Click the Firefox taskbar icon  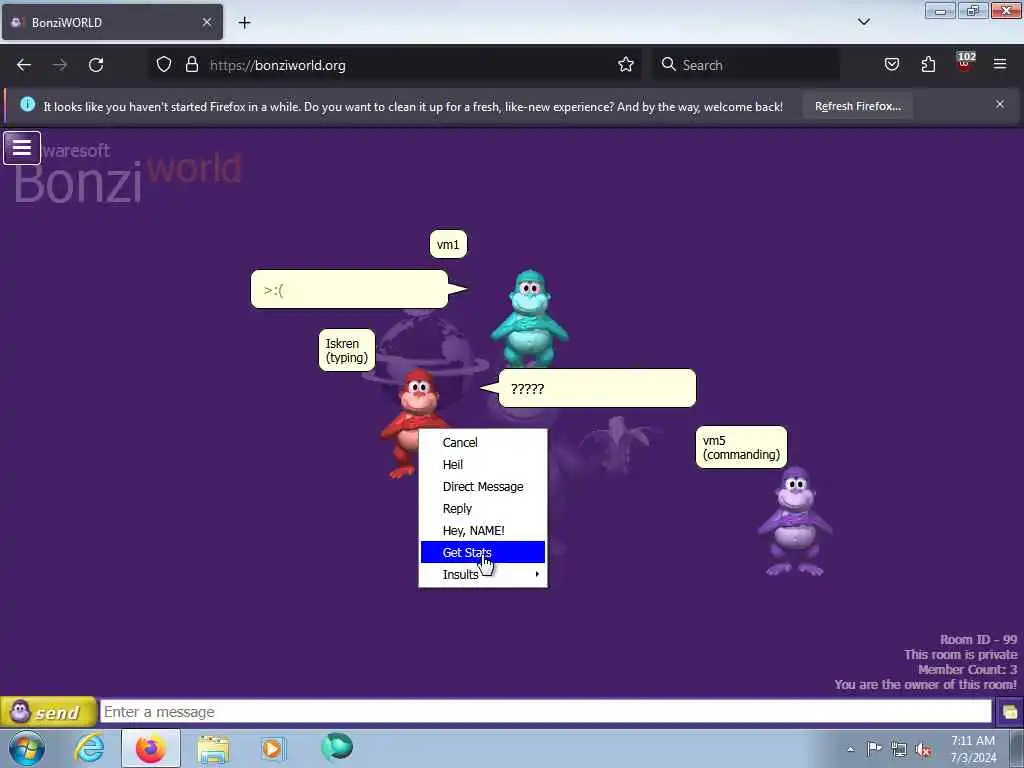click(x=150, y=748)
